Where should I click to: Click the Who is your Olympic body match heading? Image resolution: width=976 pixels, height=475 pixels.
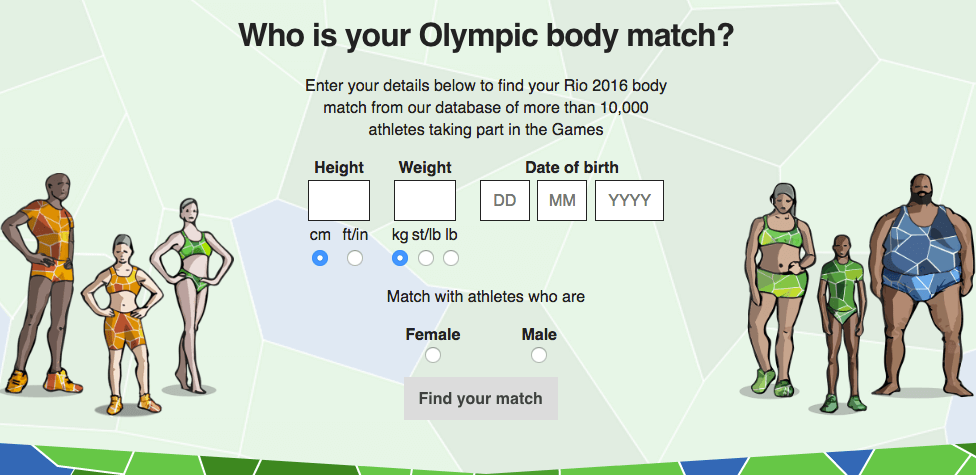tap(486, 35)
